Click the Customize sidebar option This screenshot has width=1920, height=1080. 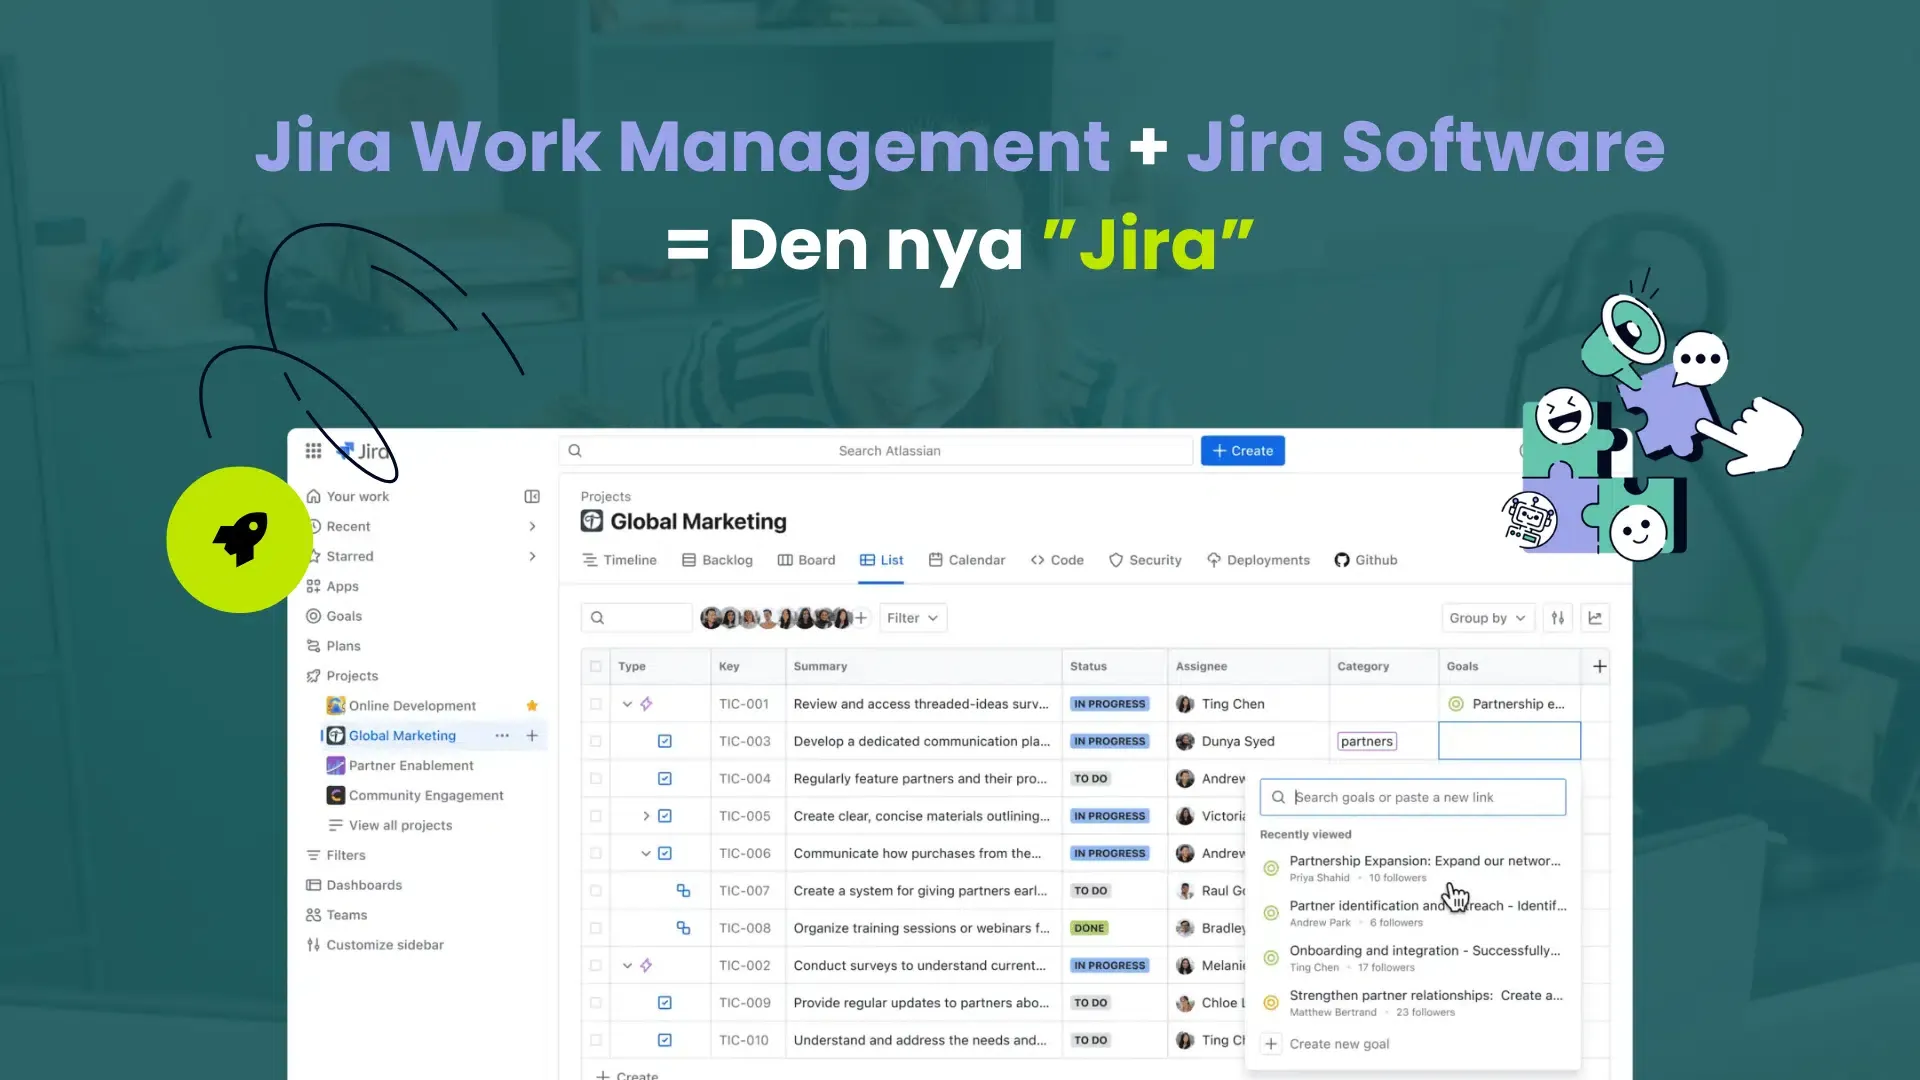(385, 944)
